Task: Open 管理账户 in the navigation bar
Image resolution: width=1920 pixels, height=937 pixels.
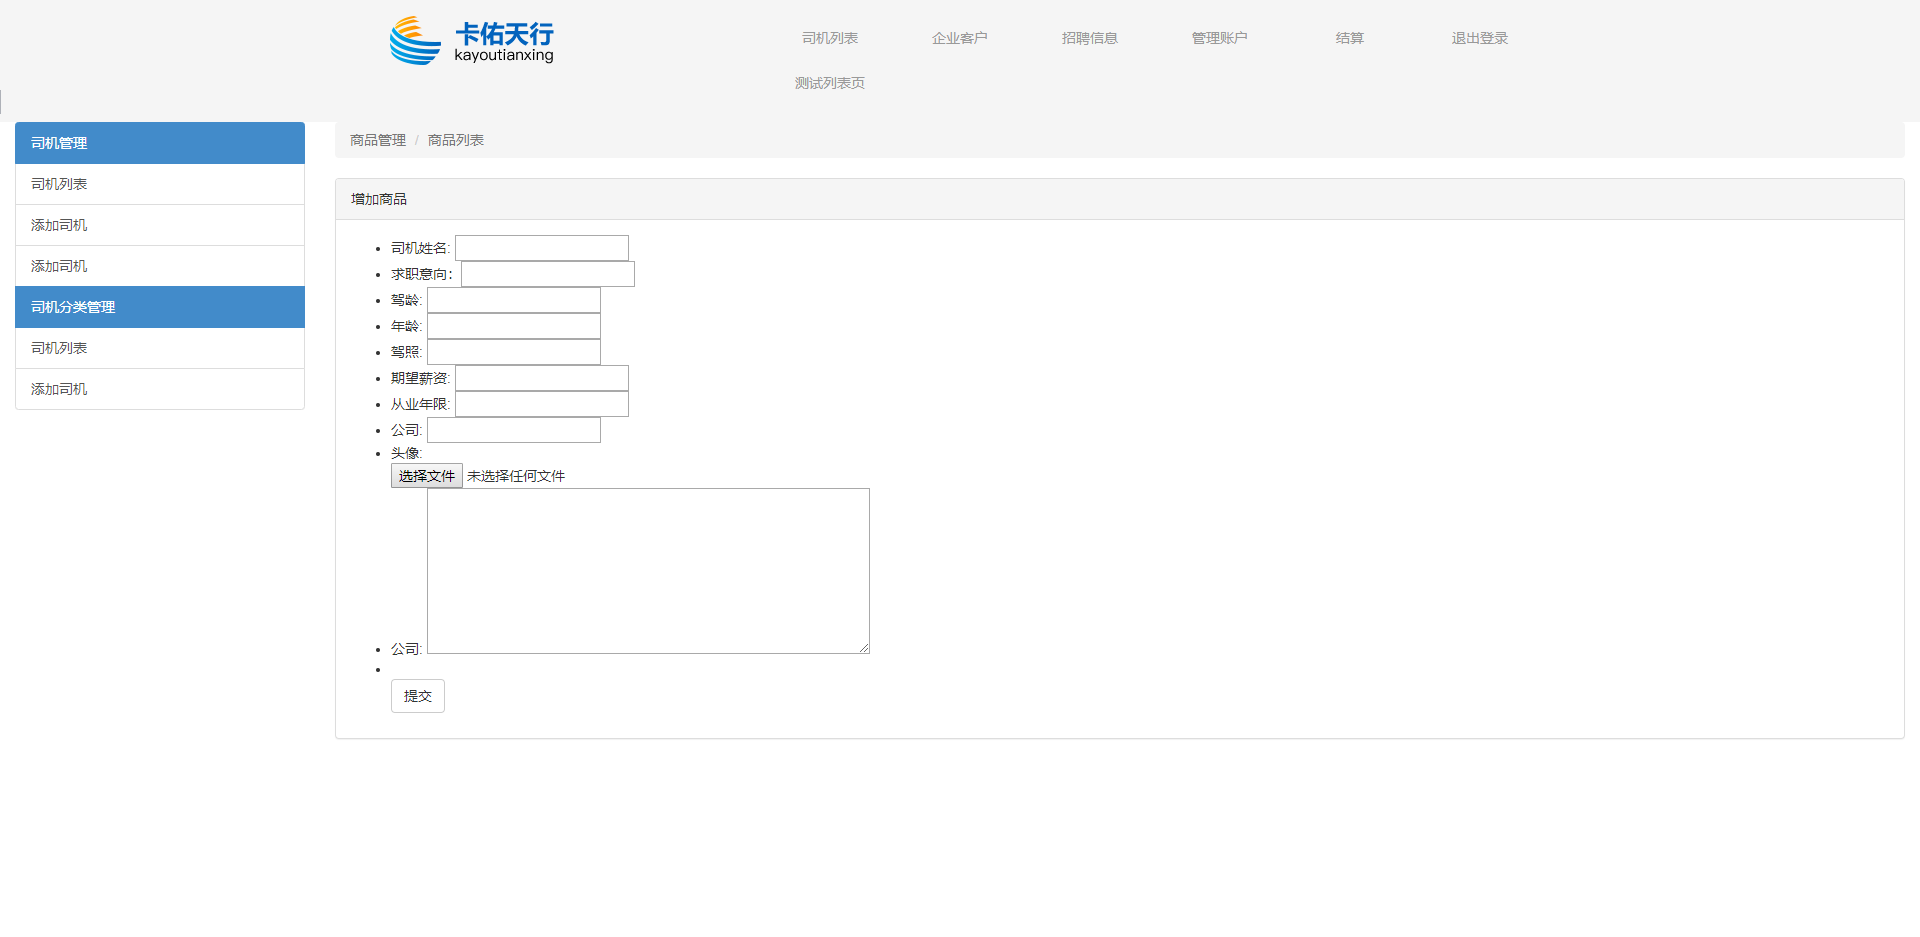Action: (1219, 38)
